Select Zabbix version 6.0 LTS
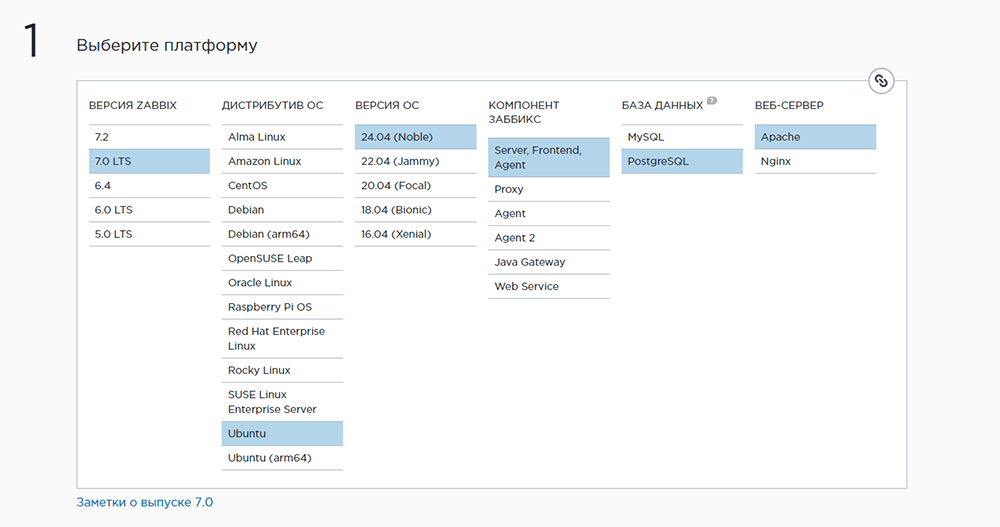This screenshot has width=1000, height=527. click(x=149, y=210)
